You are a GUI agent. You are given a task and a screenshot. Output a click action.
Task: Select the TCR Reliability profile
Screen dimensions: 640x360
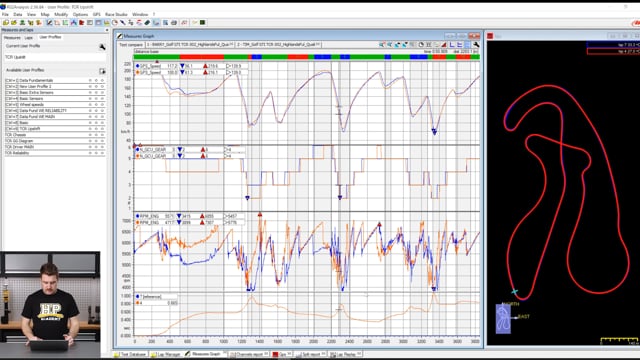click(x=54, y=153)
